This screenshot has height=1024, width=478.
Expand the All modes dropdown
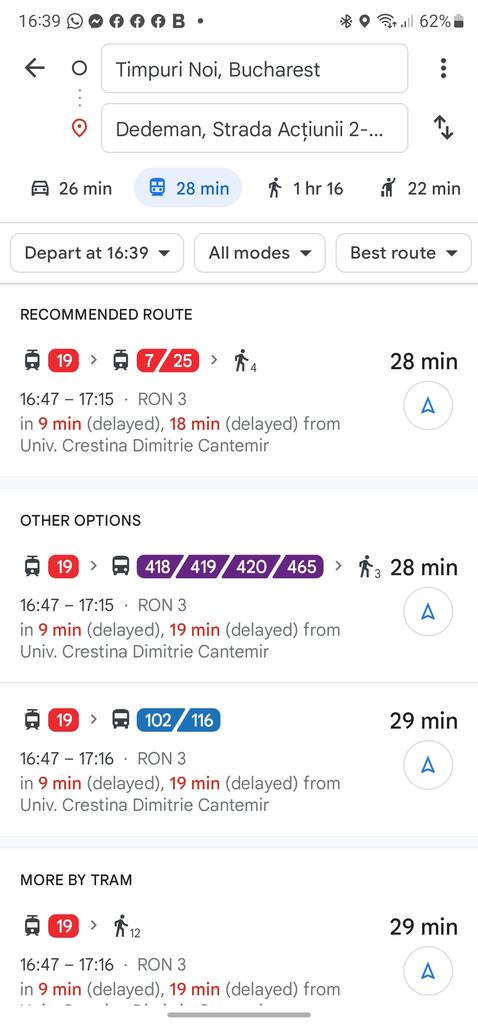(259, 253)
